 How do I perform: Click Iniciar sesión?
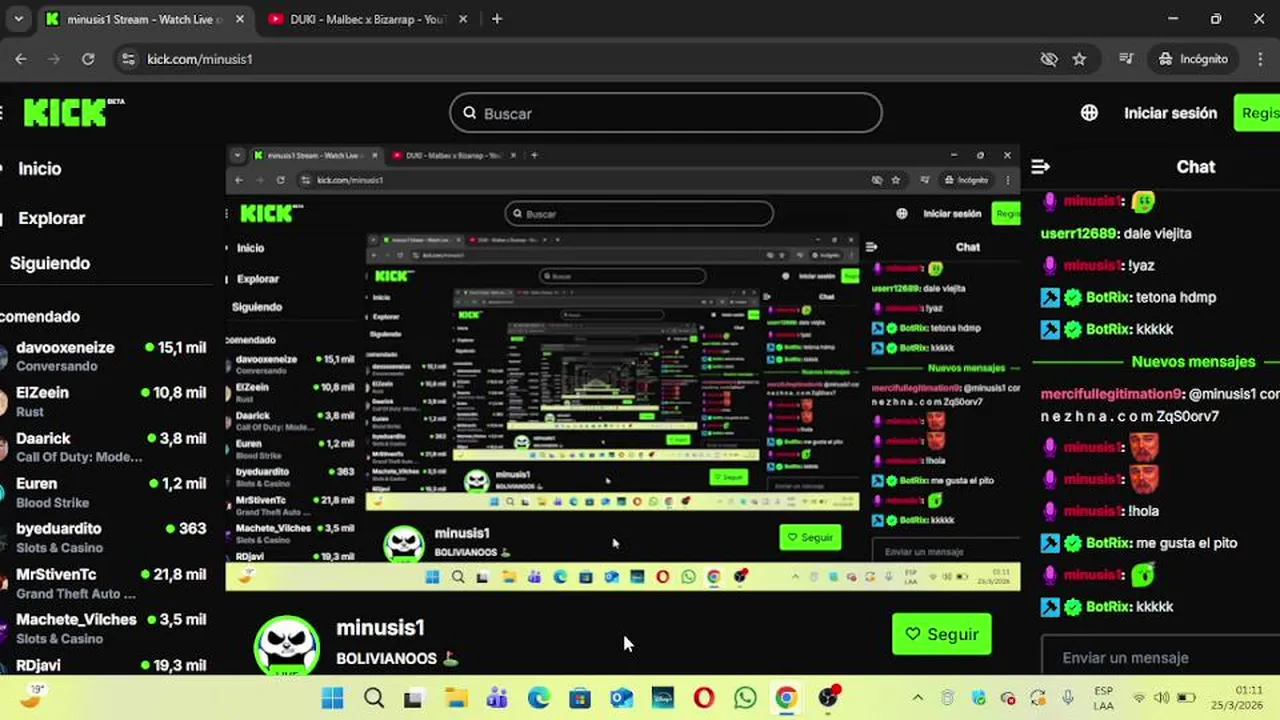(1170, 113)
